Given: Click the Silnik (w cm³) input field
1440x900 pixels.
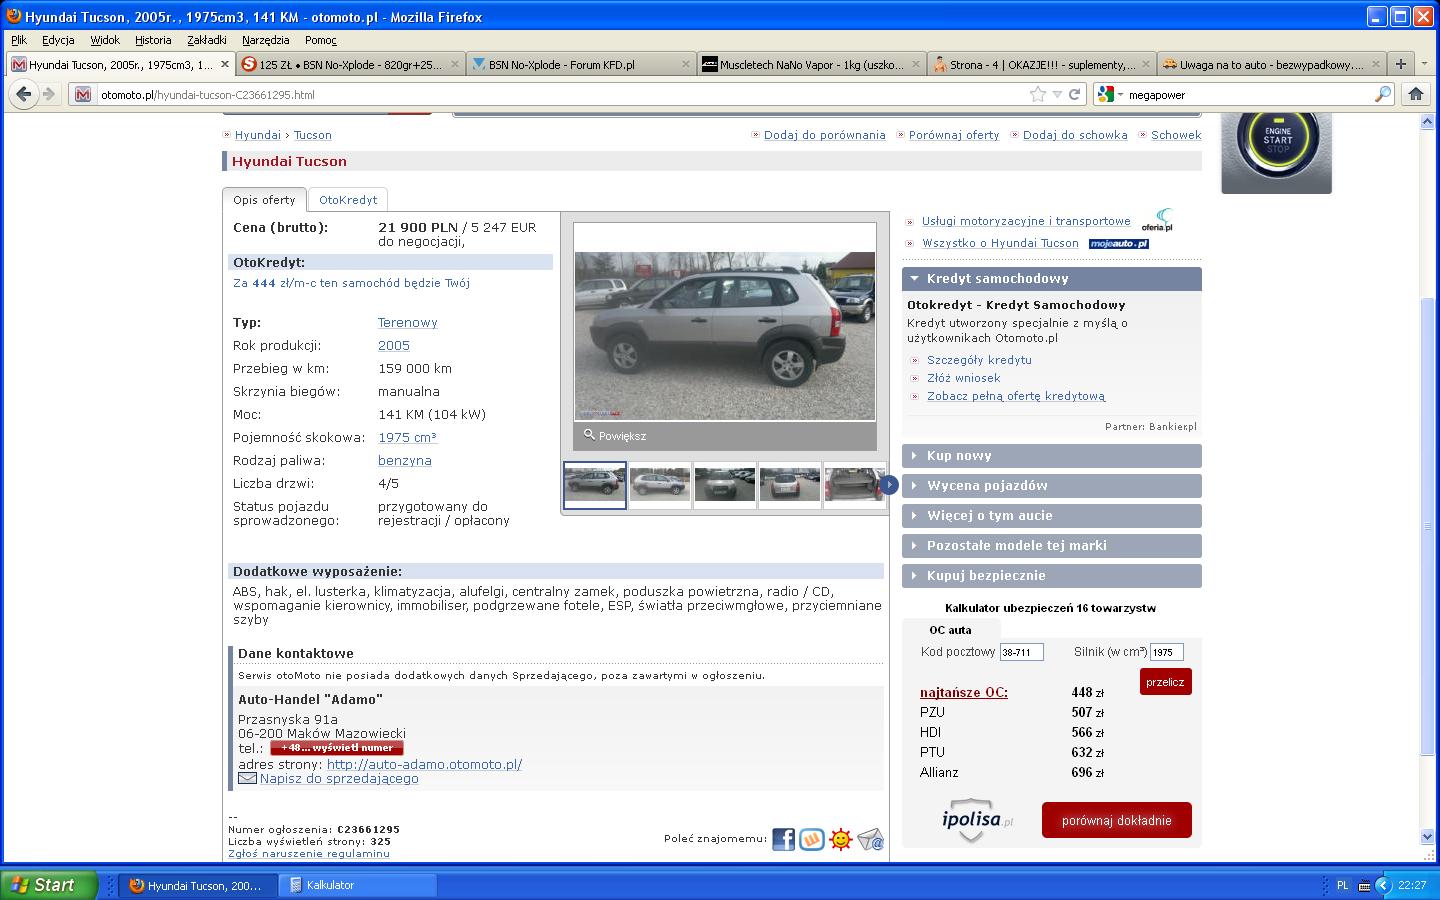Looking at the screenshot, I should (1167, 652).
